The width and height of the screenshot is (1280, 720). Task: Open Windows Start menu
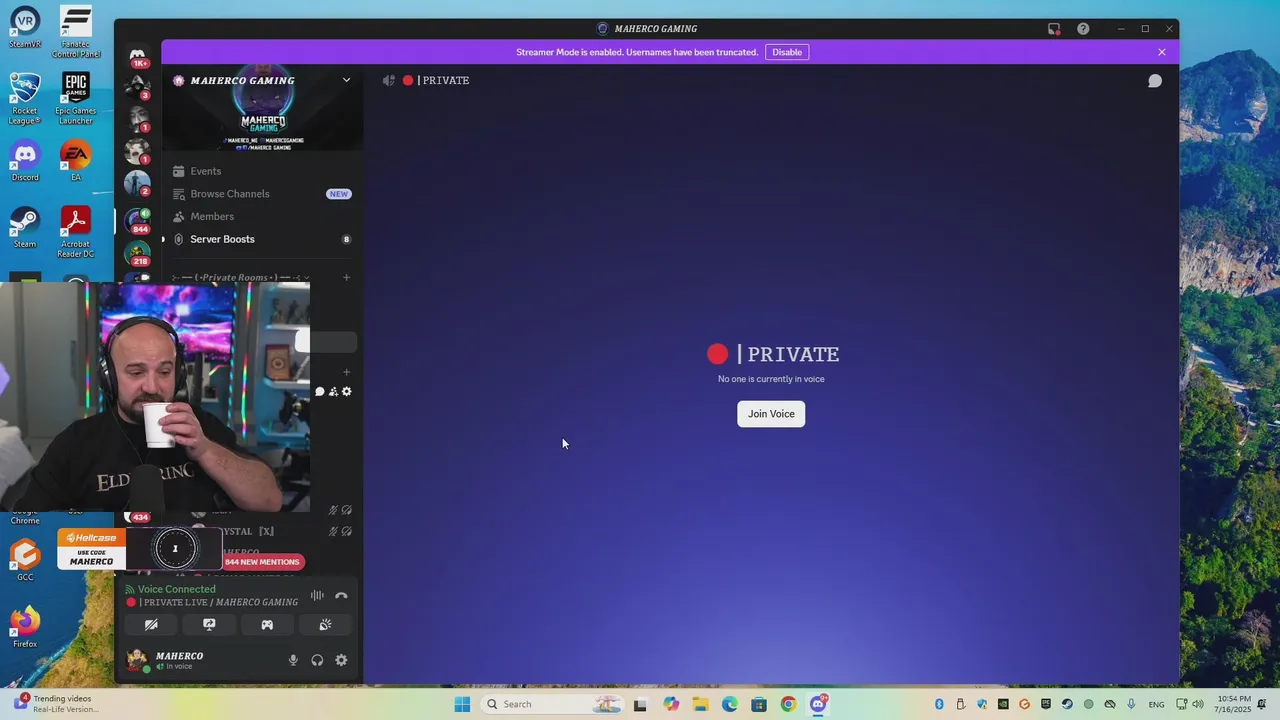(x=462, y=704)
